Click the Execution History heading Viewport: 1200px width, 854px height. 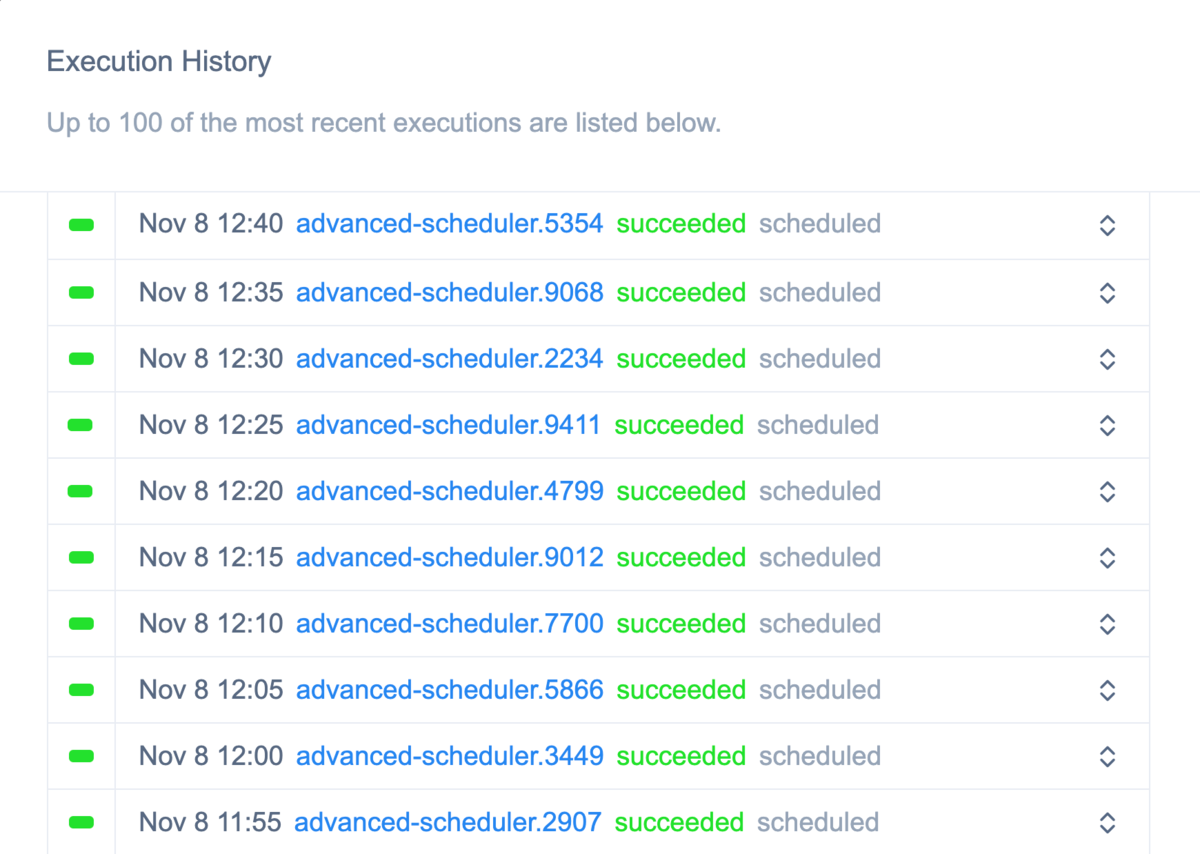point(158,61)
